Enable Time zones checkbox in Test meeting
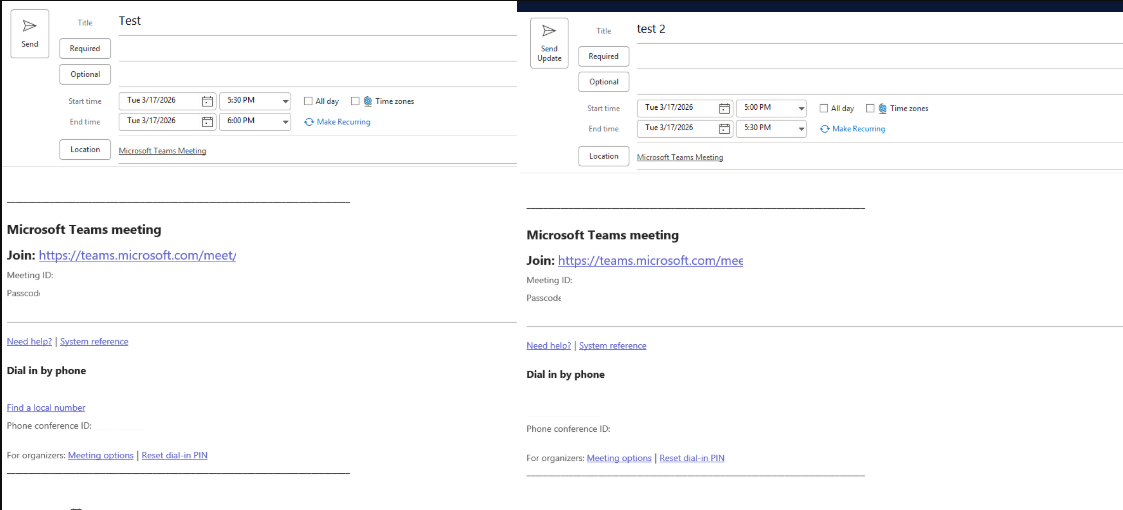 [355, 101]
